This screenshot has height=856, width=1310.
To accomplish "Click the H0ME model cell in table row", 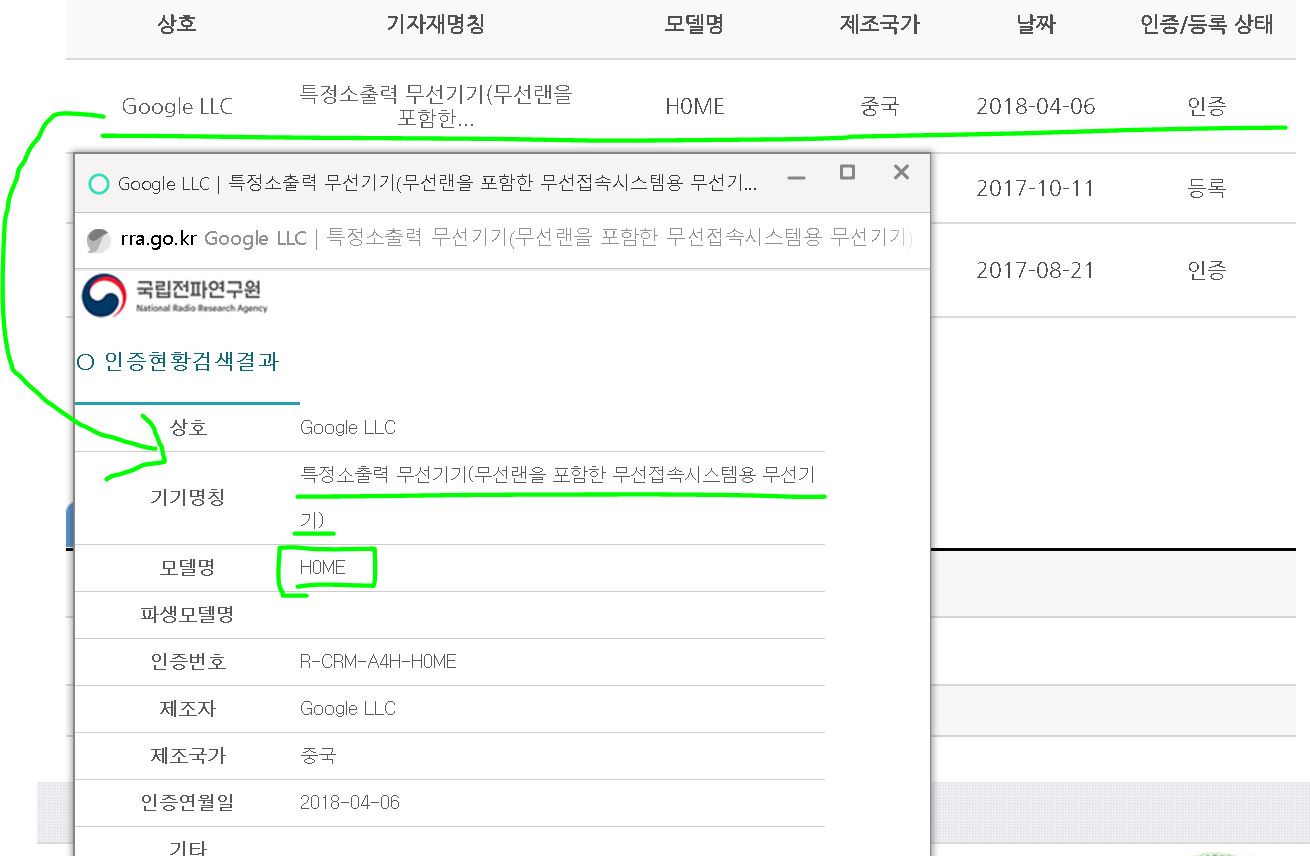I will tap(694, 106).
